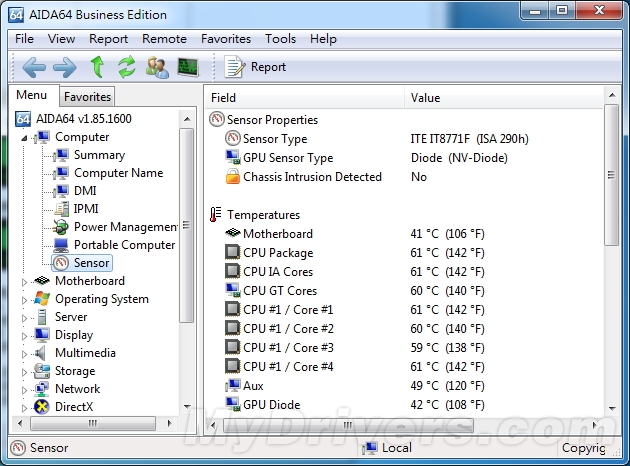
Task: Click the green Up arrow icon
Action: pyautogui.click(x=97, y=67)
